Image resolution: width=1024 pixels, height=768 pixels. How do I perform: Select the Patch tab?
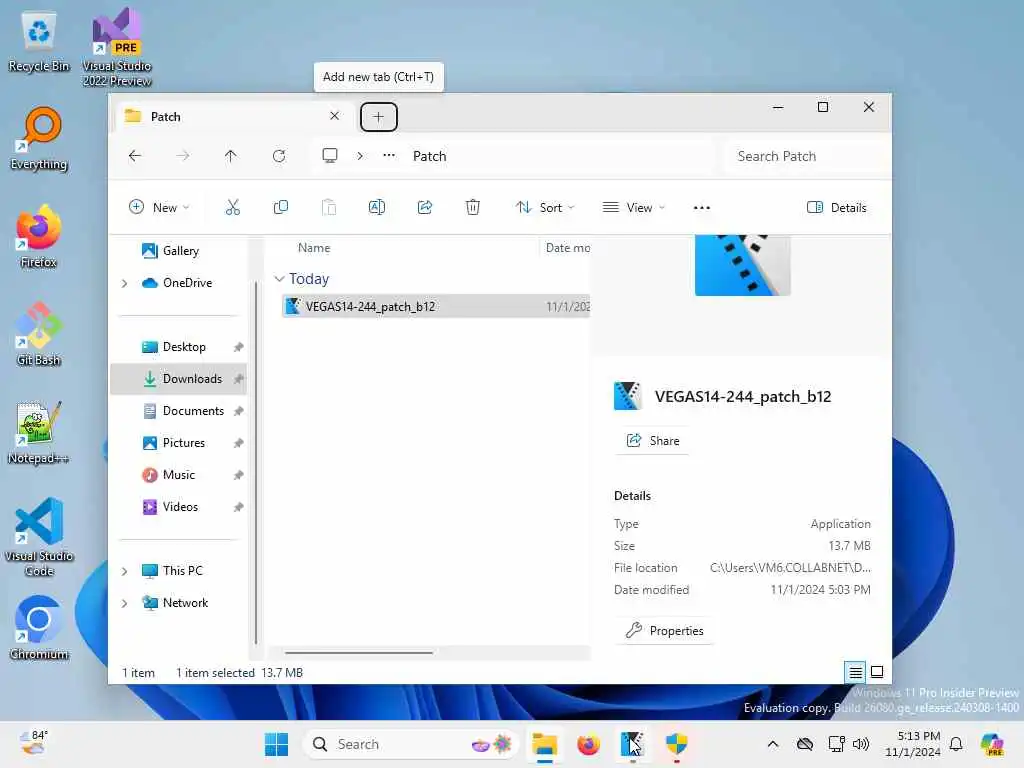tap(232, 117)
